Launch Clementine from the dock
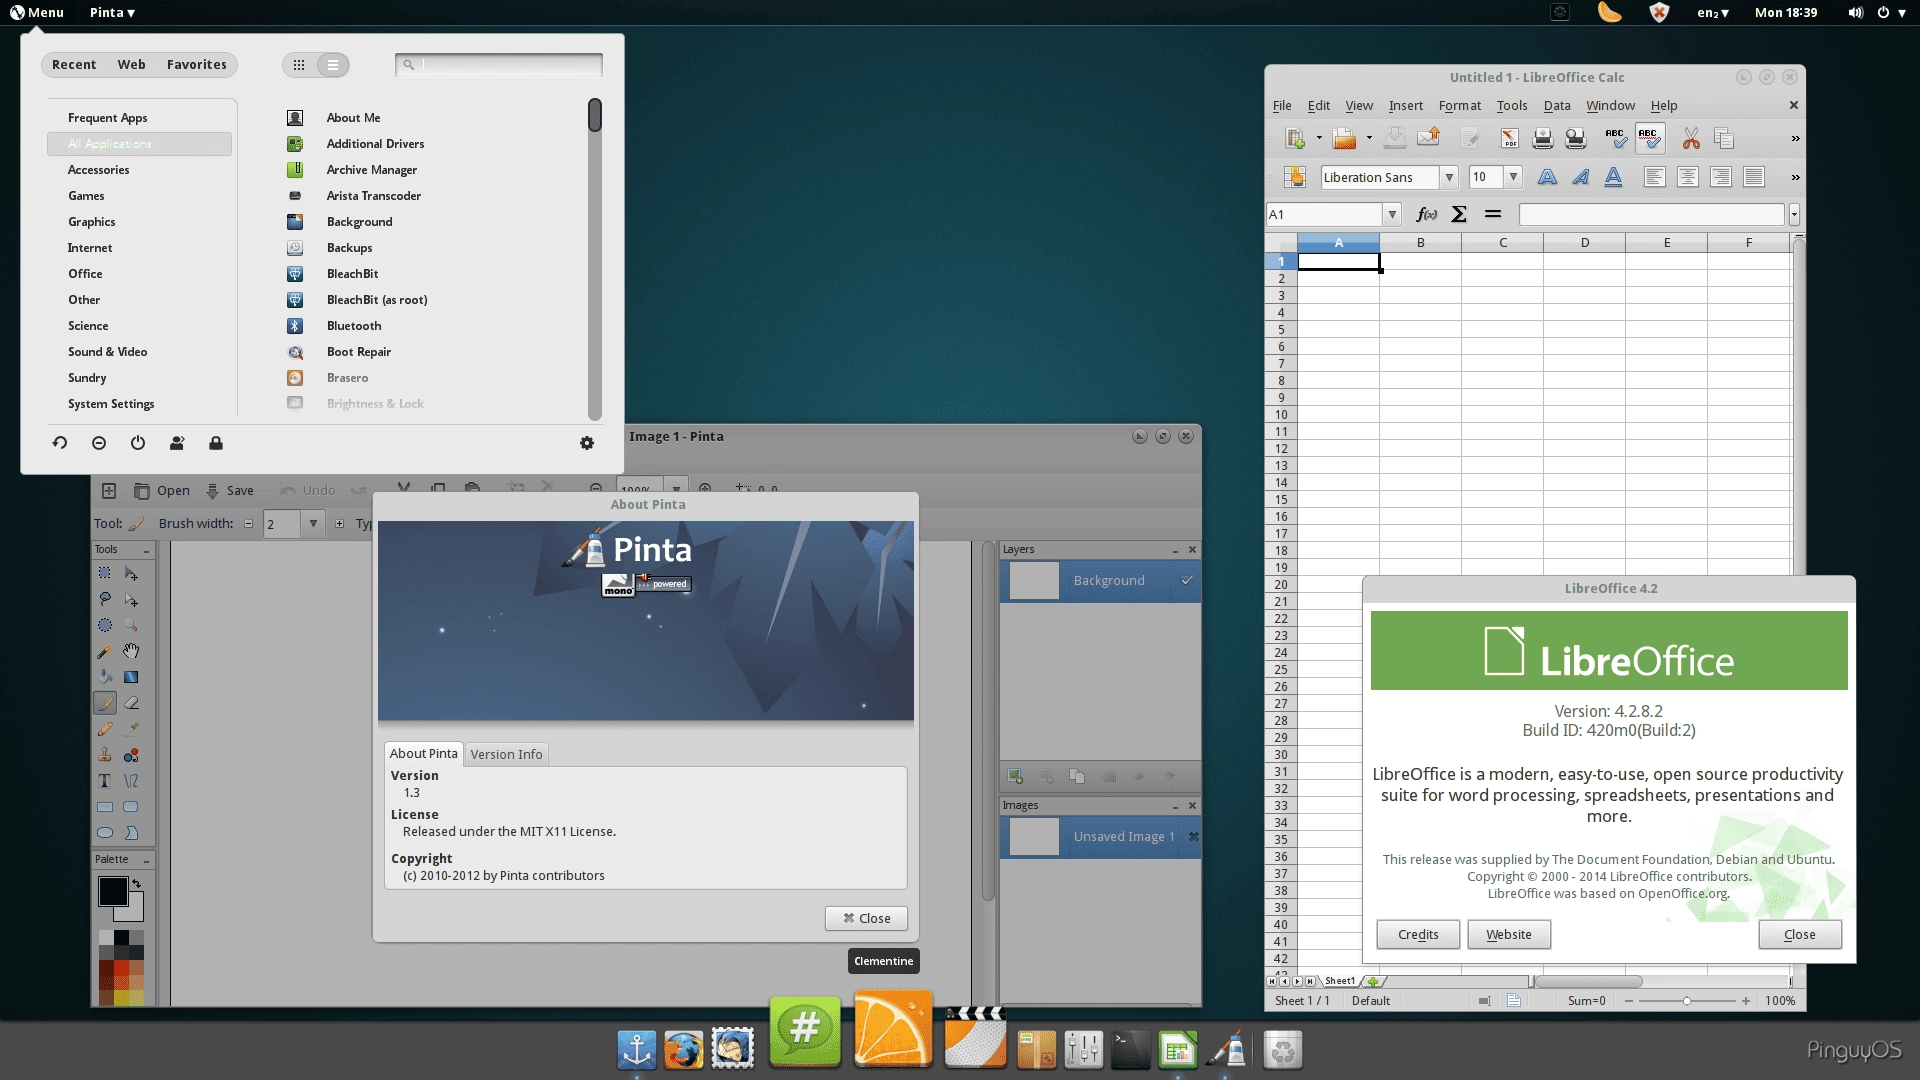1920x1080 pixels. click(x=893, y=1028)
